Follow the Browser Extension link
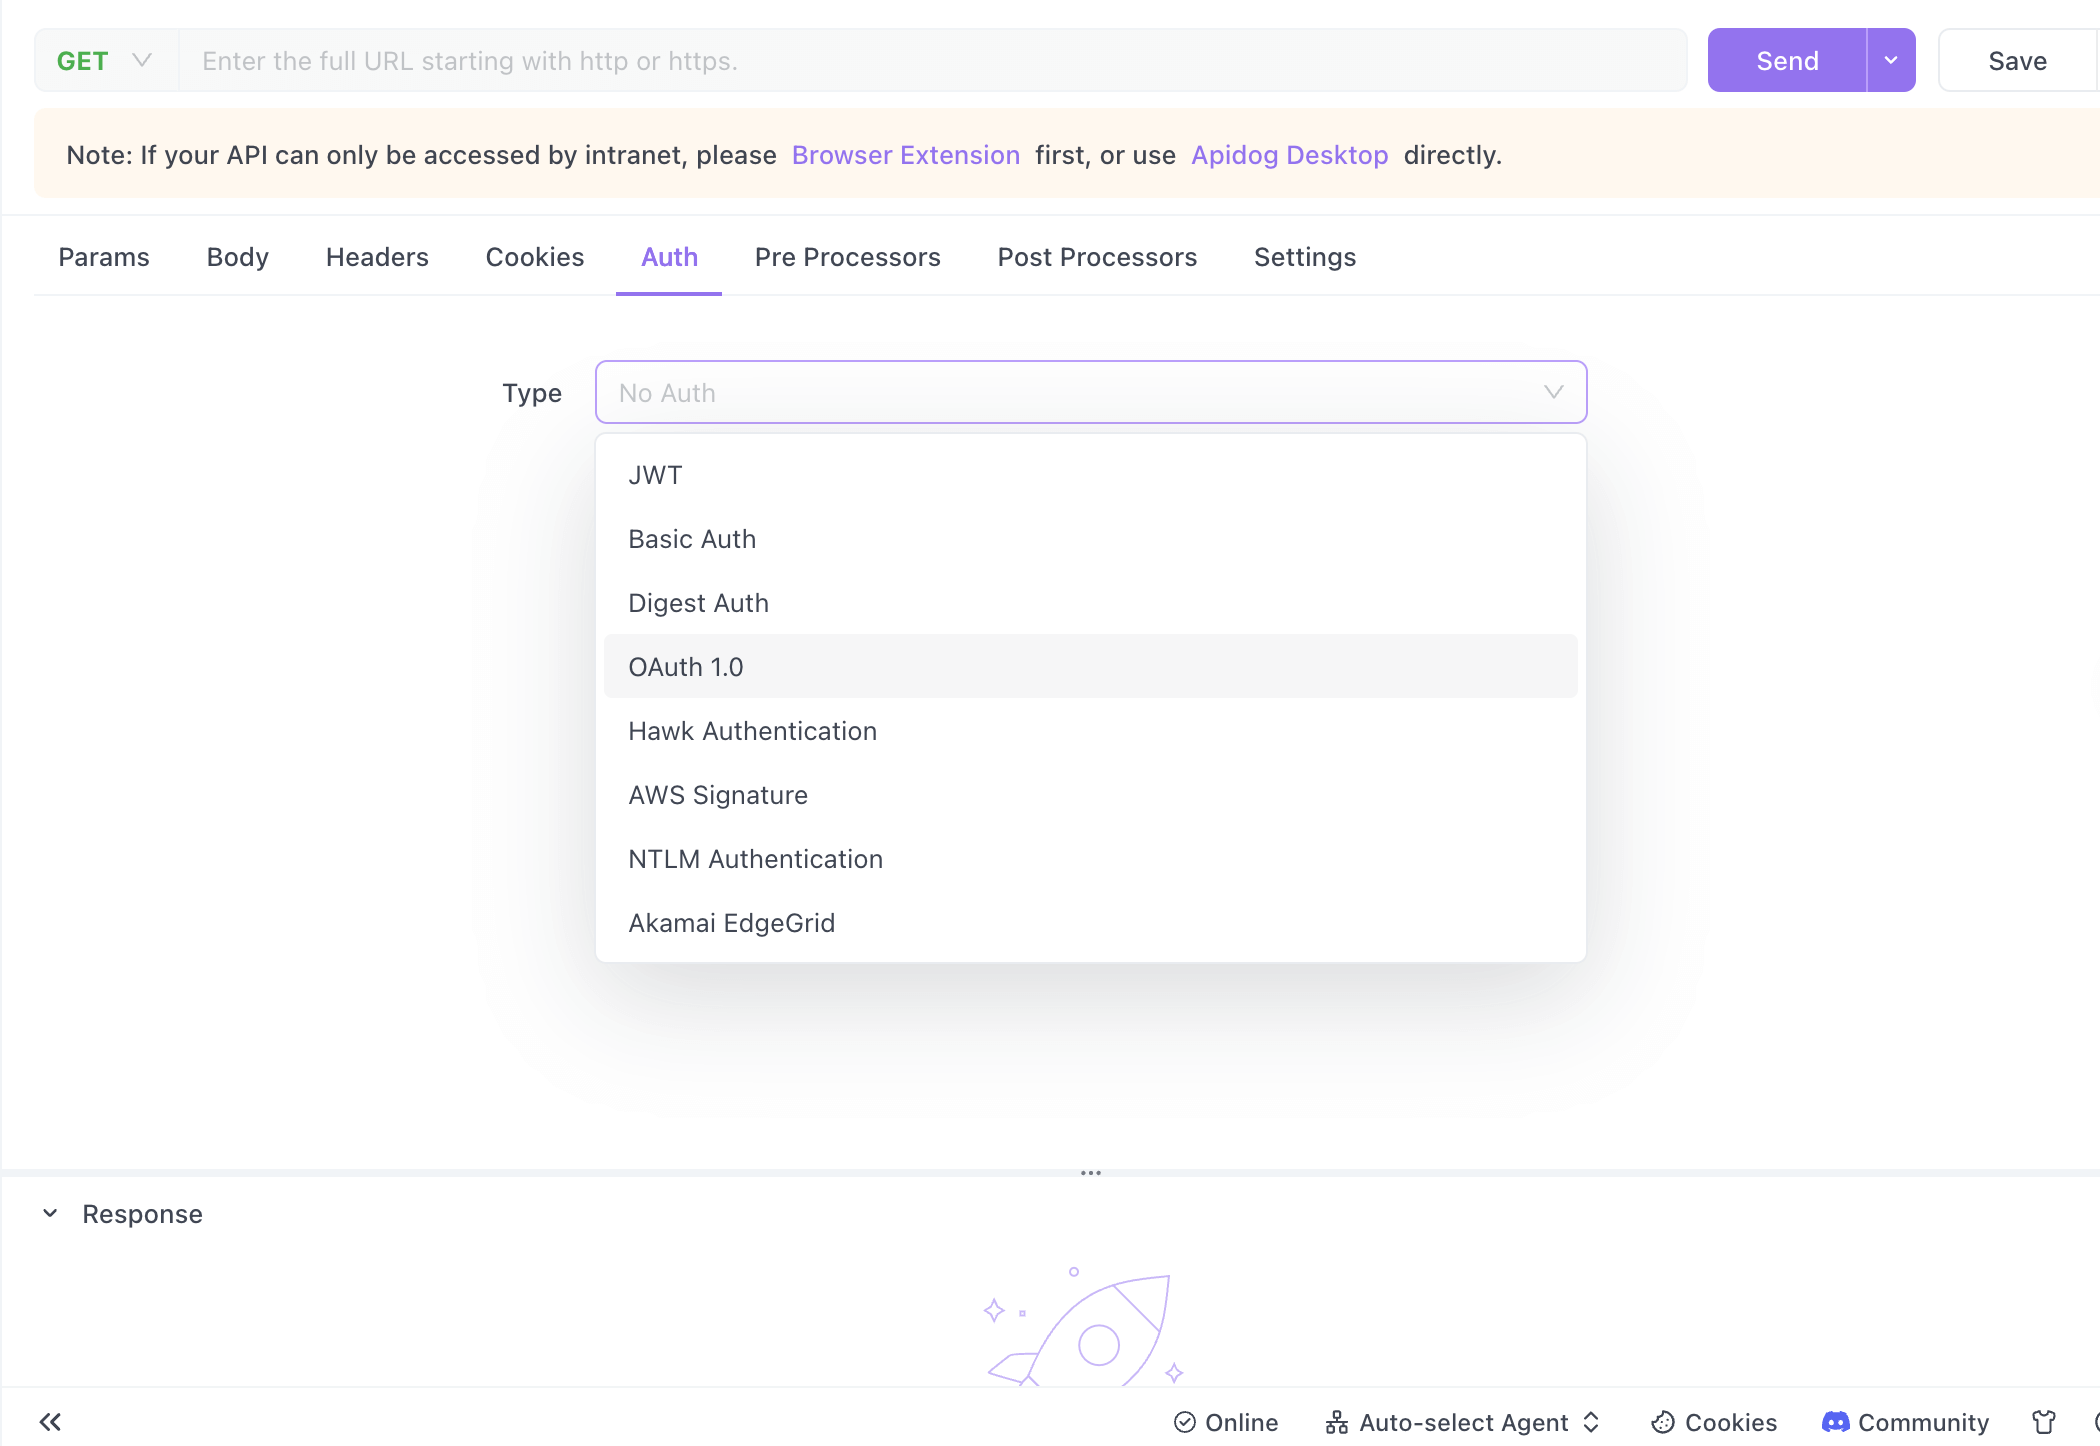The height and width of the screenshot is (1446, 2100). pos(905,155)
